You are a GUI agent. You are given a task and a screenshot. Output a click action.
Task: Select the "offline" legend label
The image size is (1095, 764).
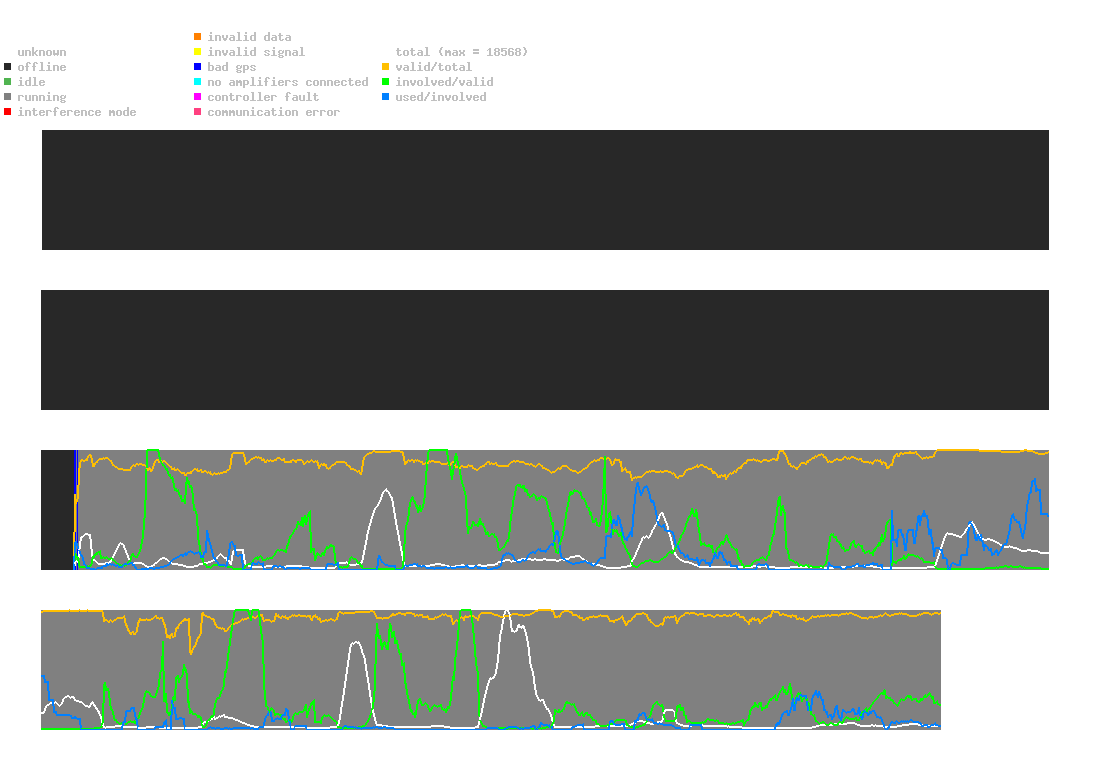point(42,67)
